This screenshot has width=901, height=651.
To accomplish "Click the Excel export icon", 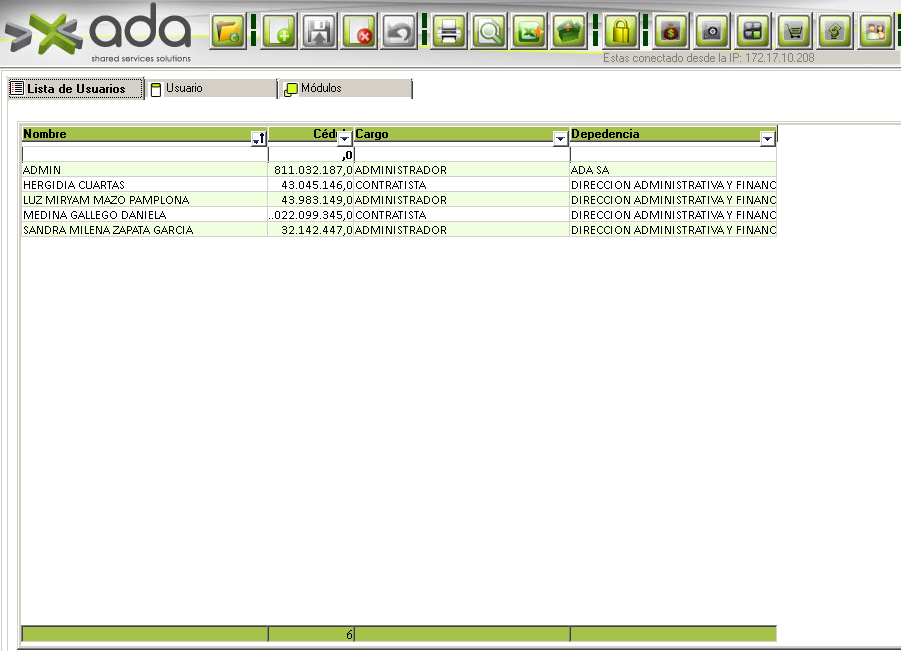I will [530, 32].
